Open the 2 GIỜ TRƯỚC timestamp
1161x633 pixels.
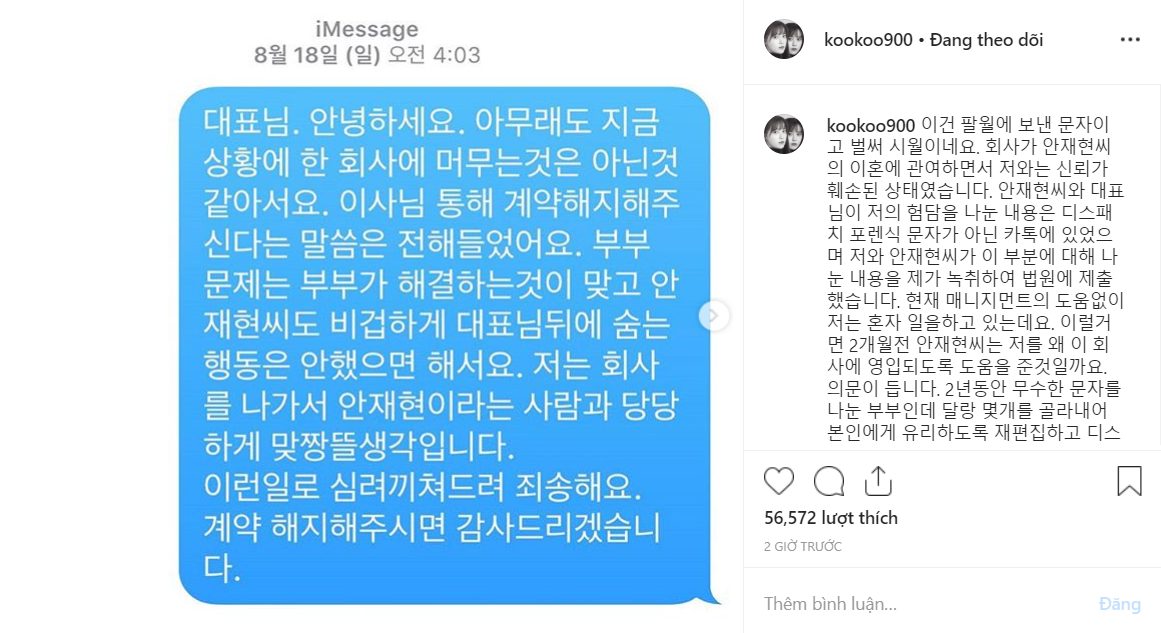pos(803,546)
